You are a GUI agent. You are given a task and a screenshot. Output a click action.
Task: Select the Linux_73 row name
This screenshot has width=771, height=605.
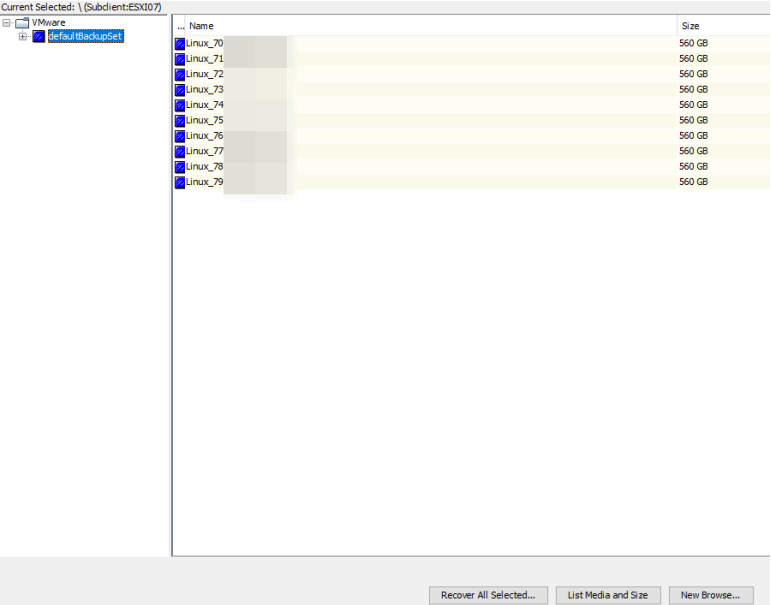204,90
